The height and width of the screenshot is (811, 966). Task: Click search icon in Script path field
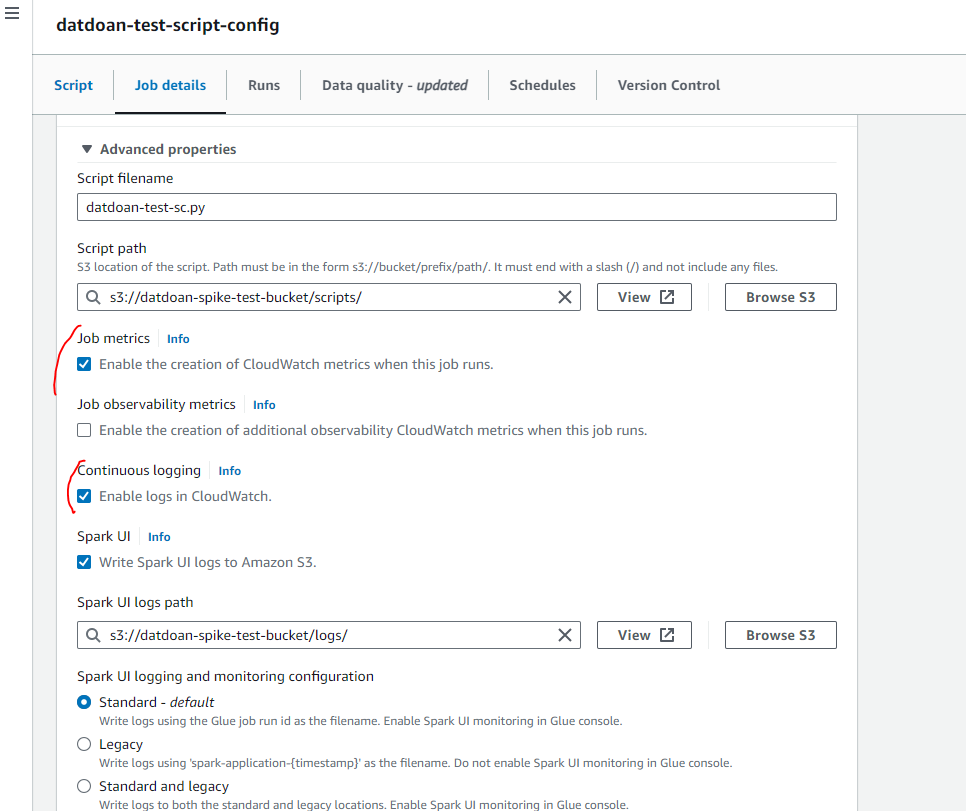[x=93, y=297]
